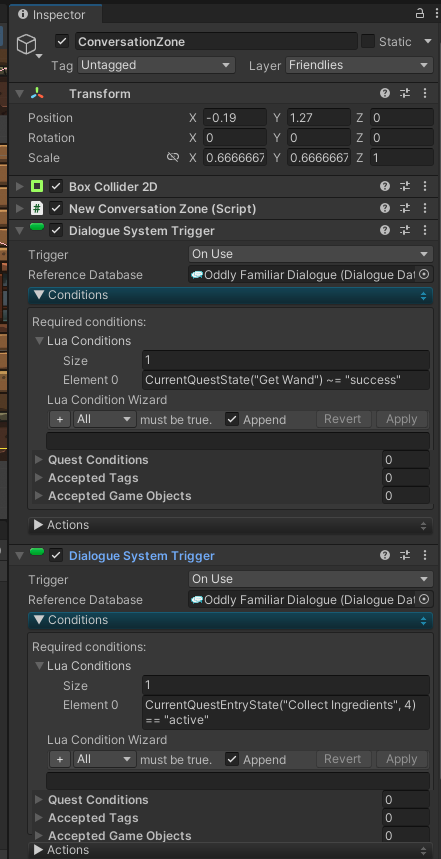Open New Conversation Zone preset icon
Screen dimensions: 441x859
tap(405, 209)
